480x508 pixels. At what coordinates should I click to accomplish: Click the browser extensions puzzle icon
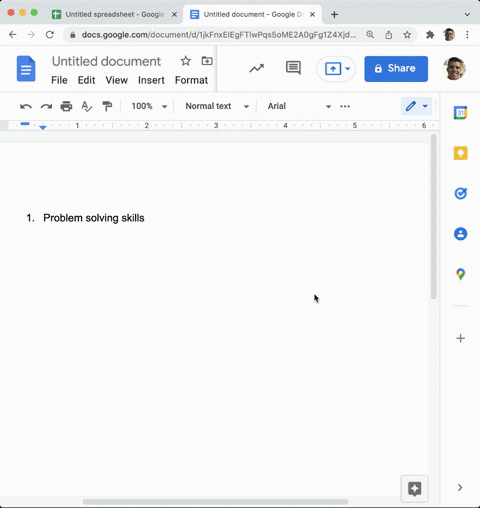click(x=430, y=35)
